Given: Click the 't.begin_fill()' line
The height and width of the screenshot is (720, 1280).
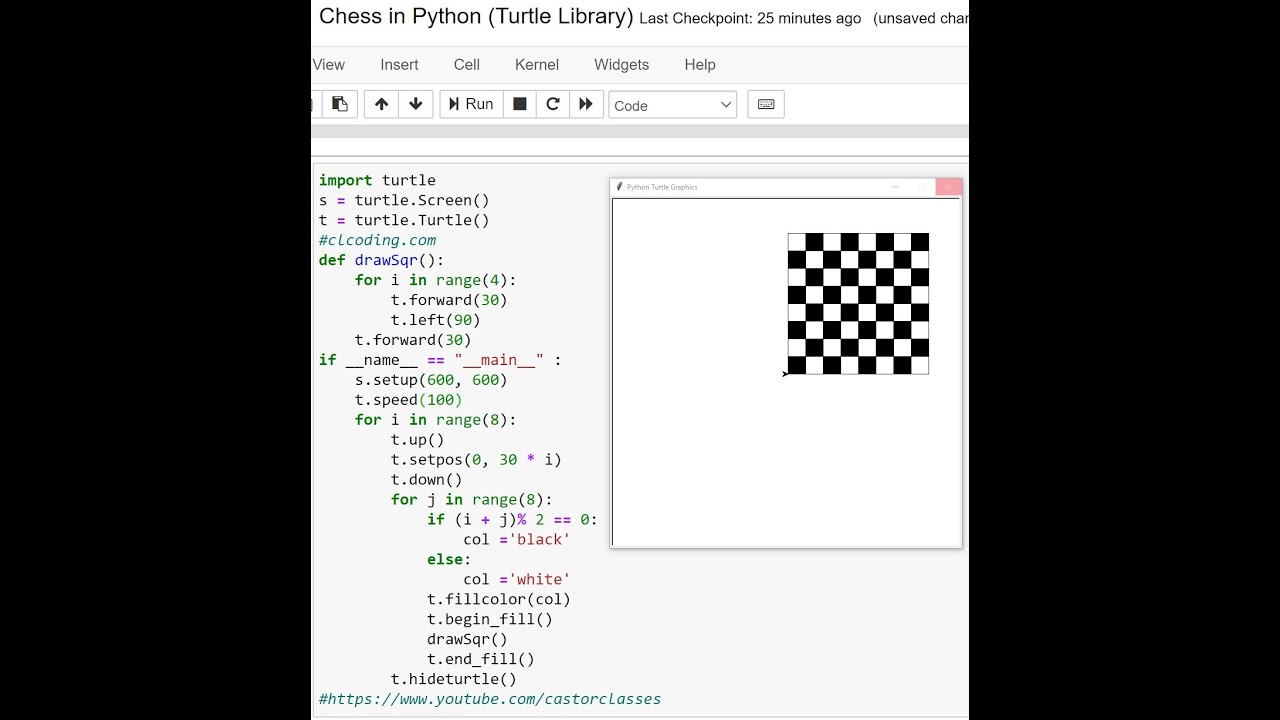Looking at the screenshot, I should (x=489, y=620).
